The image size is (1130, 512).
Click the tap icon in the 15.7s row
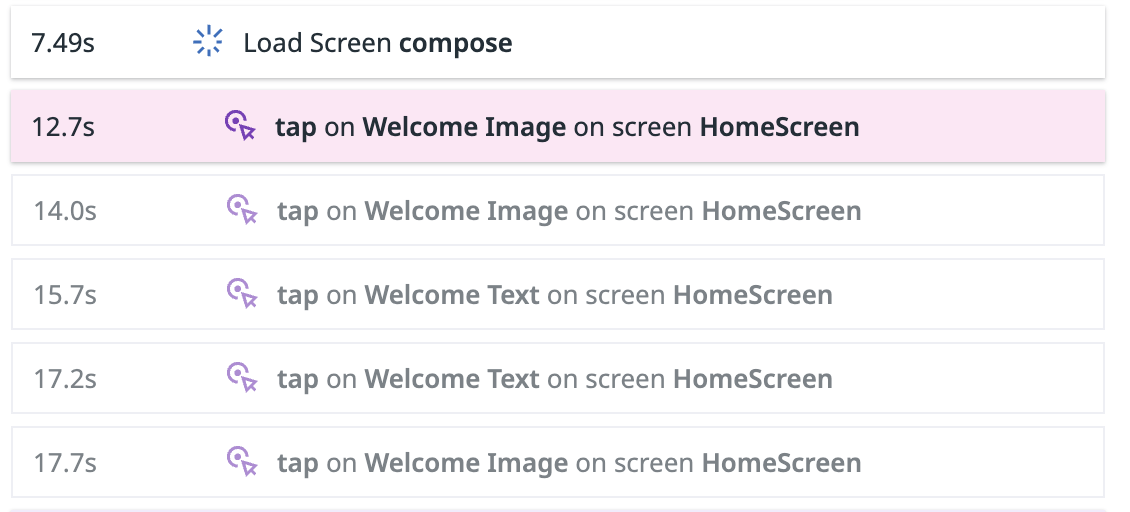click(x=242, y=294)
